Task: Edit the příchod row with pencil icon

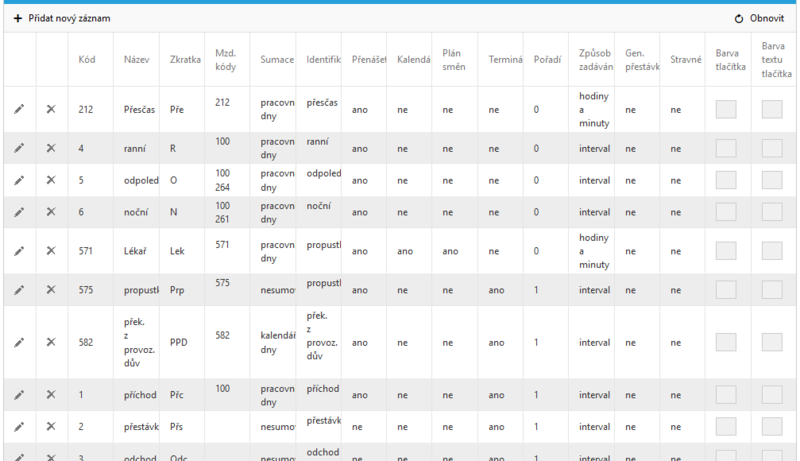Action: [x=19, y=395]
